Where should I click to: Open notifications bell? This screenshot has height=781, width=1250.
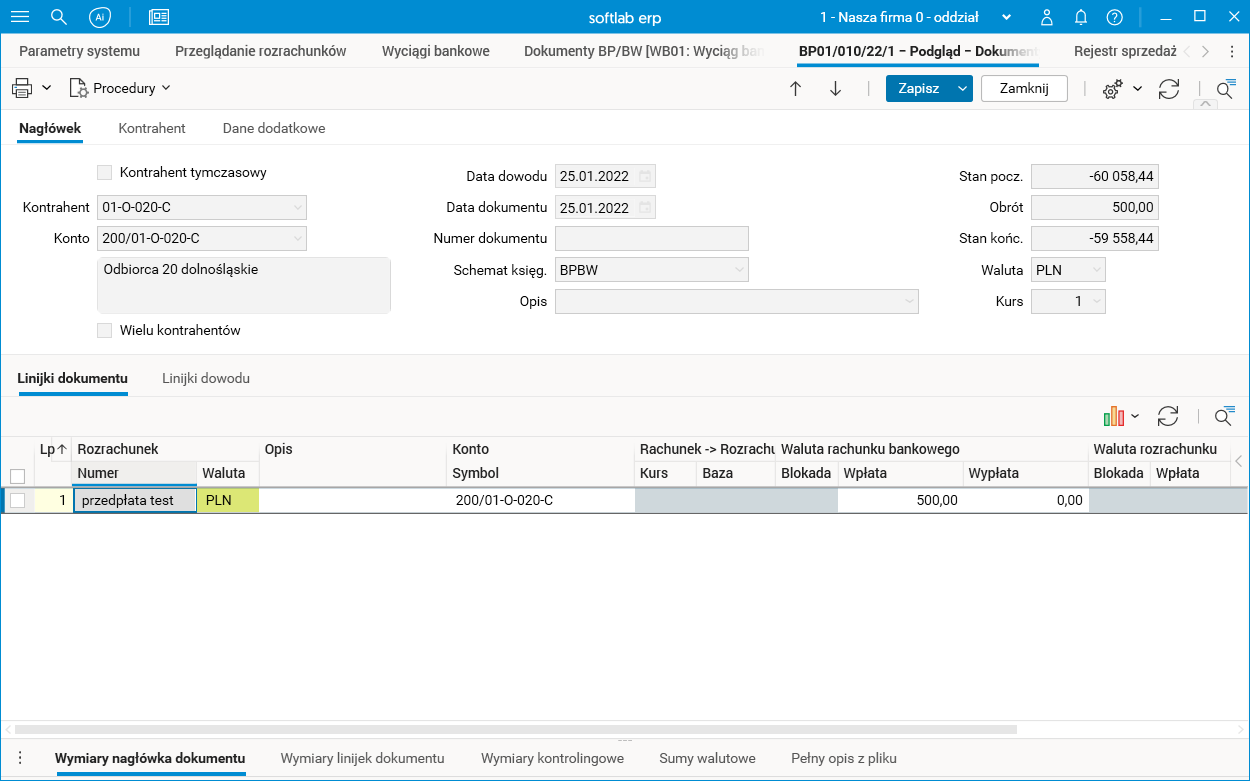click(x=1081, y=17)
